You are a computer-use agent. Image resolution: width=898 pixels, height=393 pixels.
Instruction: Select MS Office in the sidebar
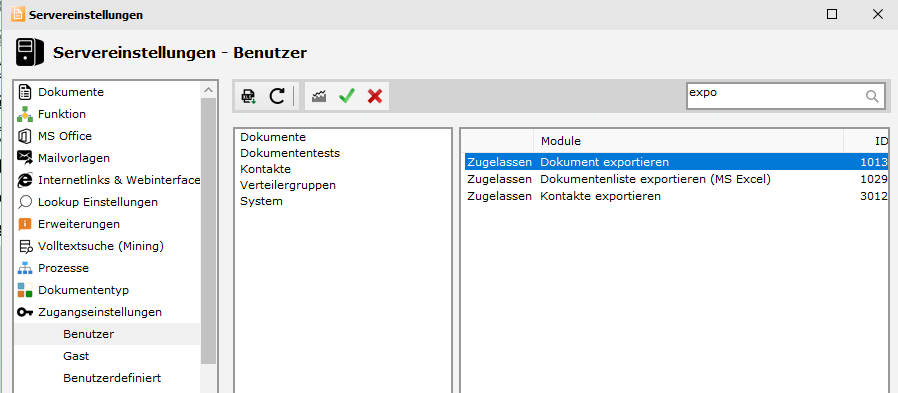click(65, 136)
